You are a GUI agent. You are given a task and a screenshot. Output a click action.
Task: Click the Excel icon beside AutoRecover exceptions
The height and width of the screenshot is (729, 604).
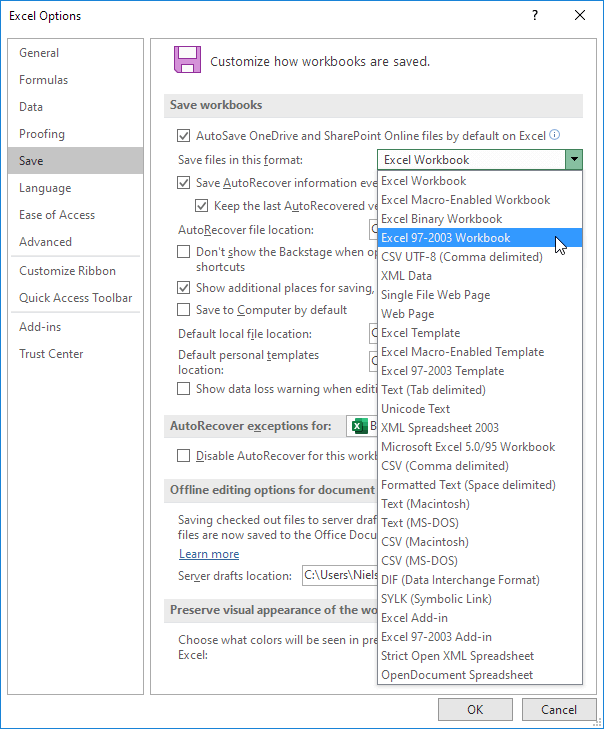pyautogui.click(x=359, y=426)
